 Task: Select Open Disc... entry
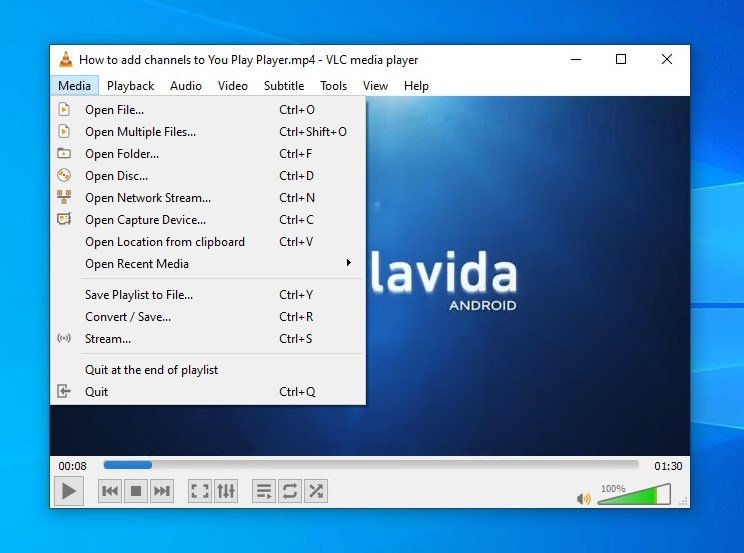pyautogui.click(x=208, y=176)
